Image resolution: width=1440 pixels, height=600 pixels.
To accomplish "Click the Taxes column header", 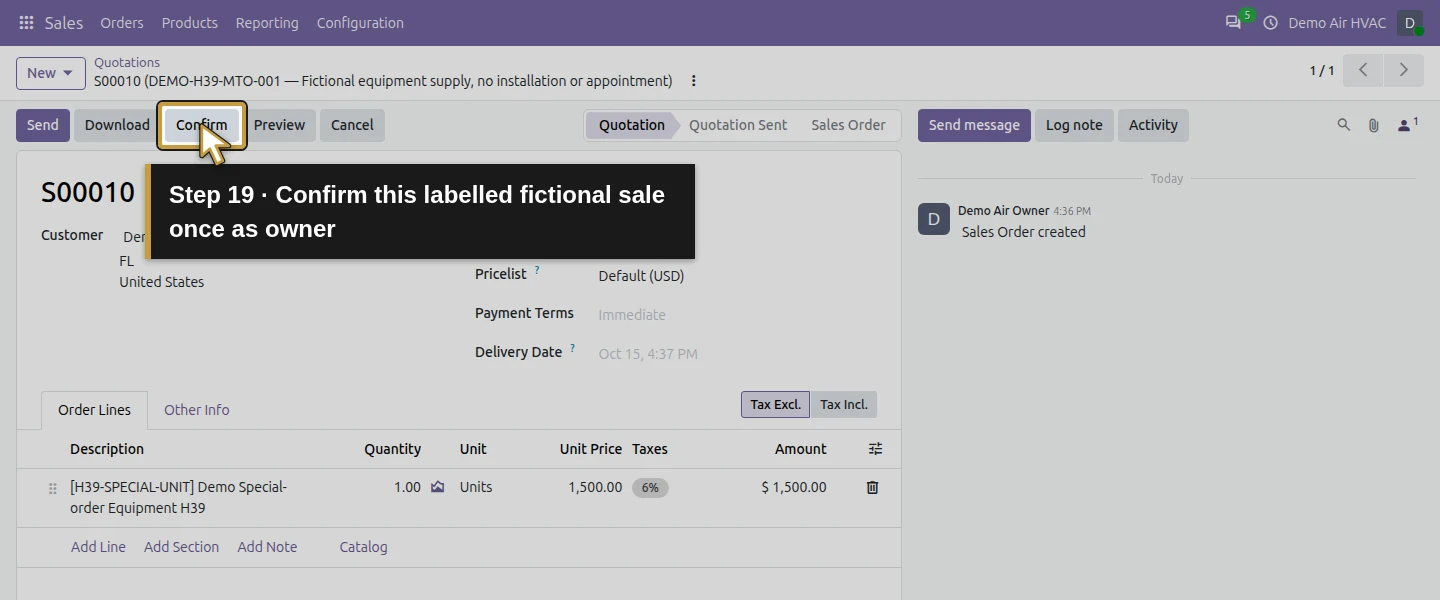I will pos(650,449).
